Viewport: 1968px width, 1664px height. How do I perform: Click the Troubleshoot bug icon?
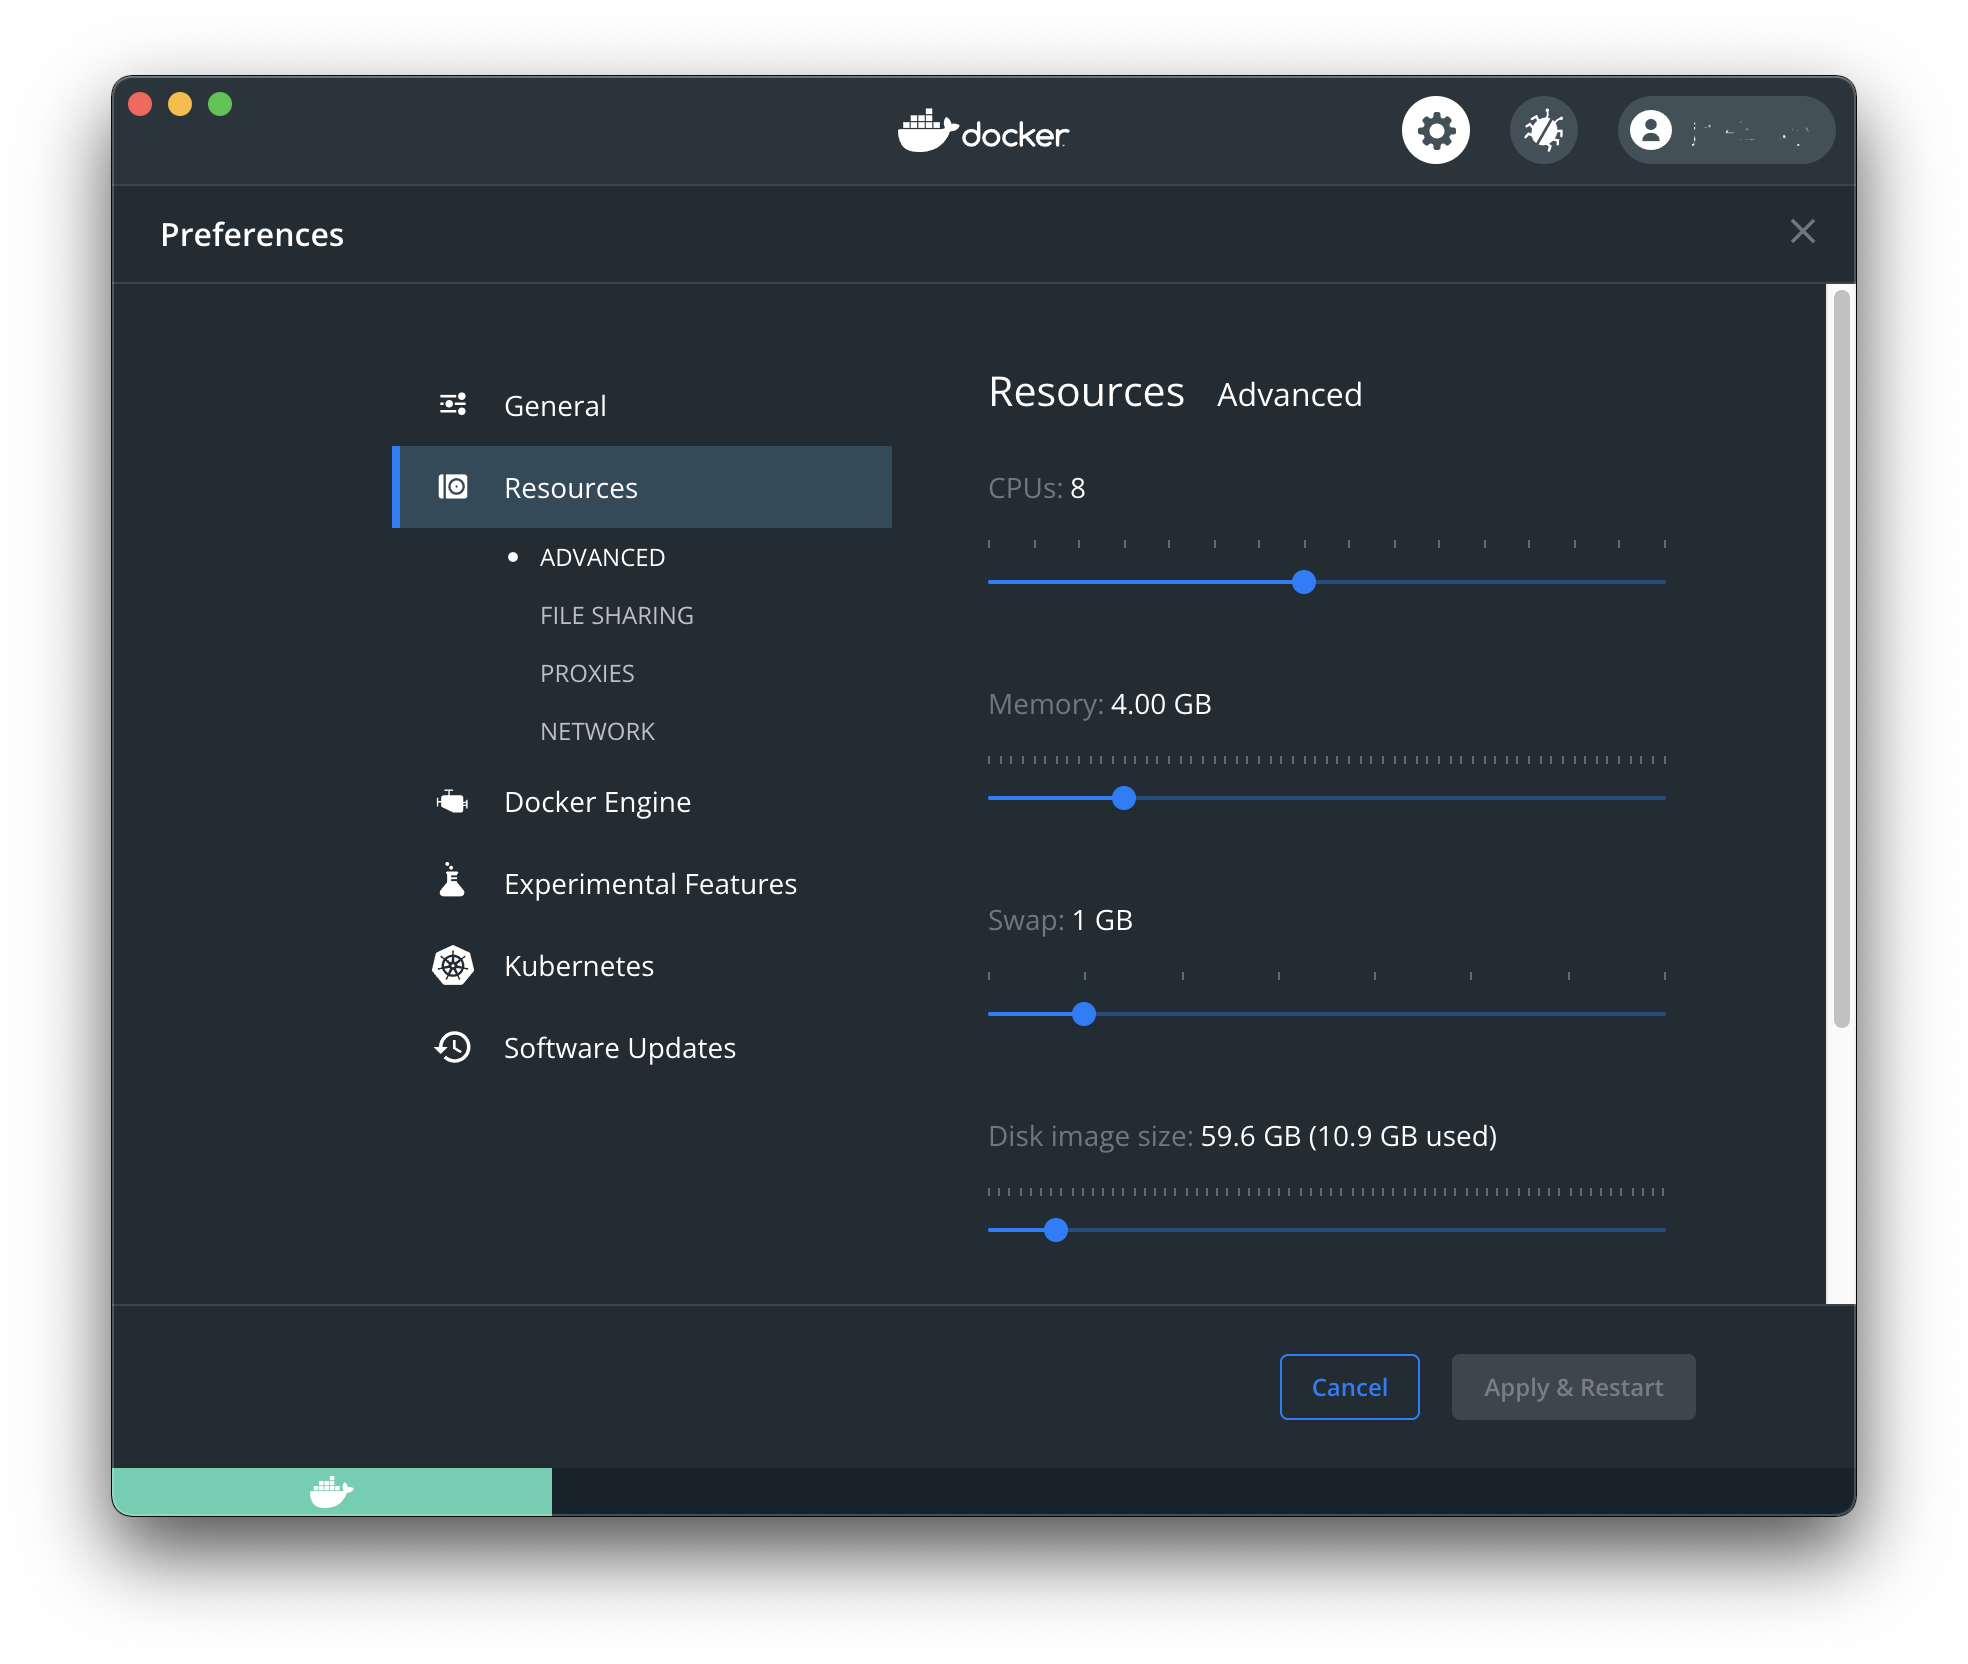[x=1543, y=130]
